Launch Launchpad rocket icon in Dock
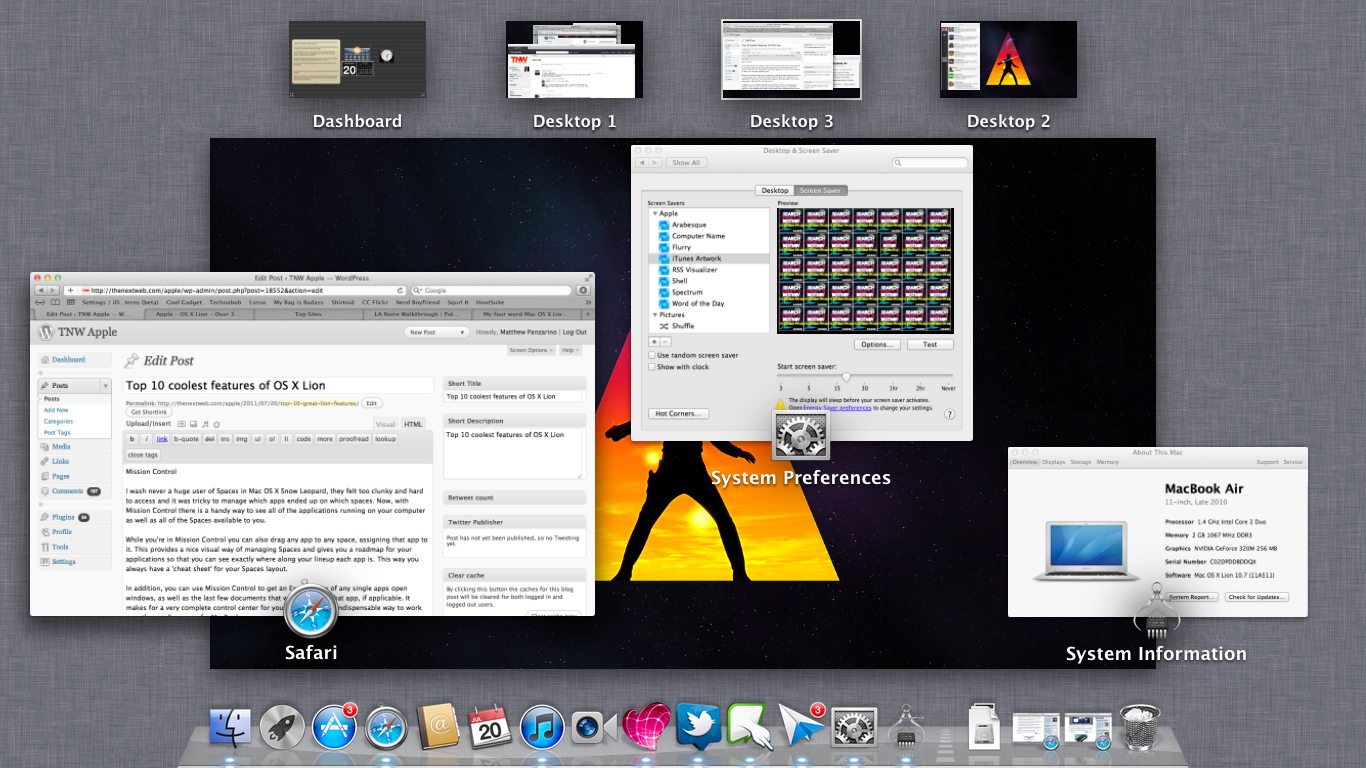This screenshot has width=1366, height=768. [x=282, y=727]
